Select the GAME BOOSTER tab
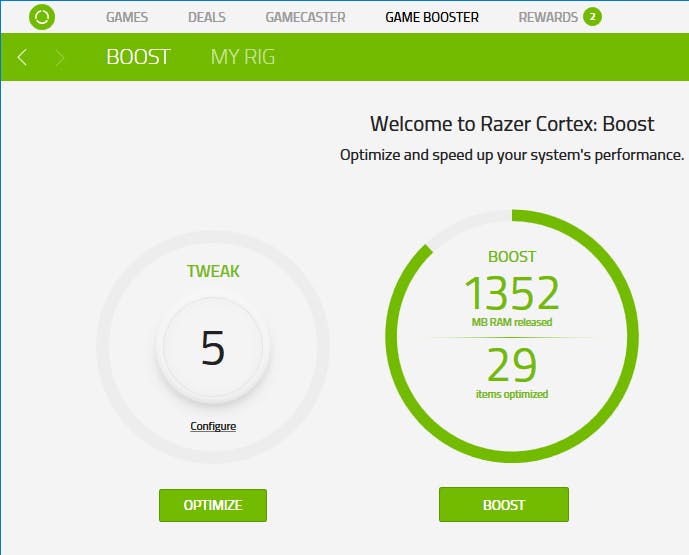 (432, 17)
